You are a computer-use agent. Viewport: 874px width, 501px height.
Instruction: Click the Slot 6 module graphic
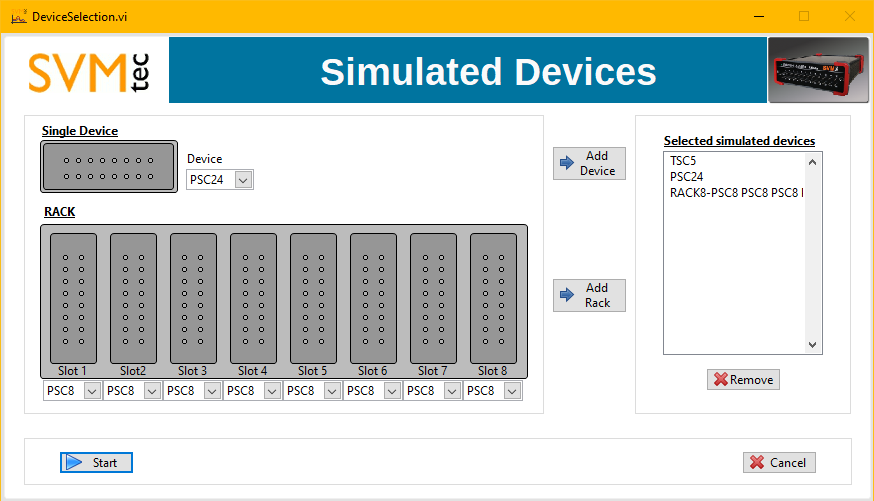373,298
